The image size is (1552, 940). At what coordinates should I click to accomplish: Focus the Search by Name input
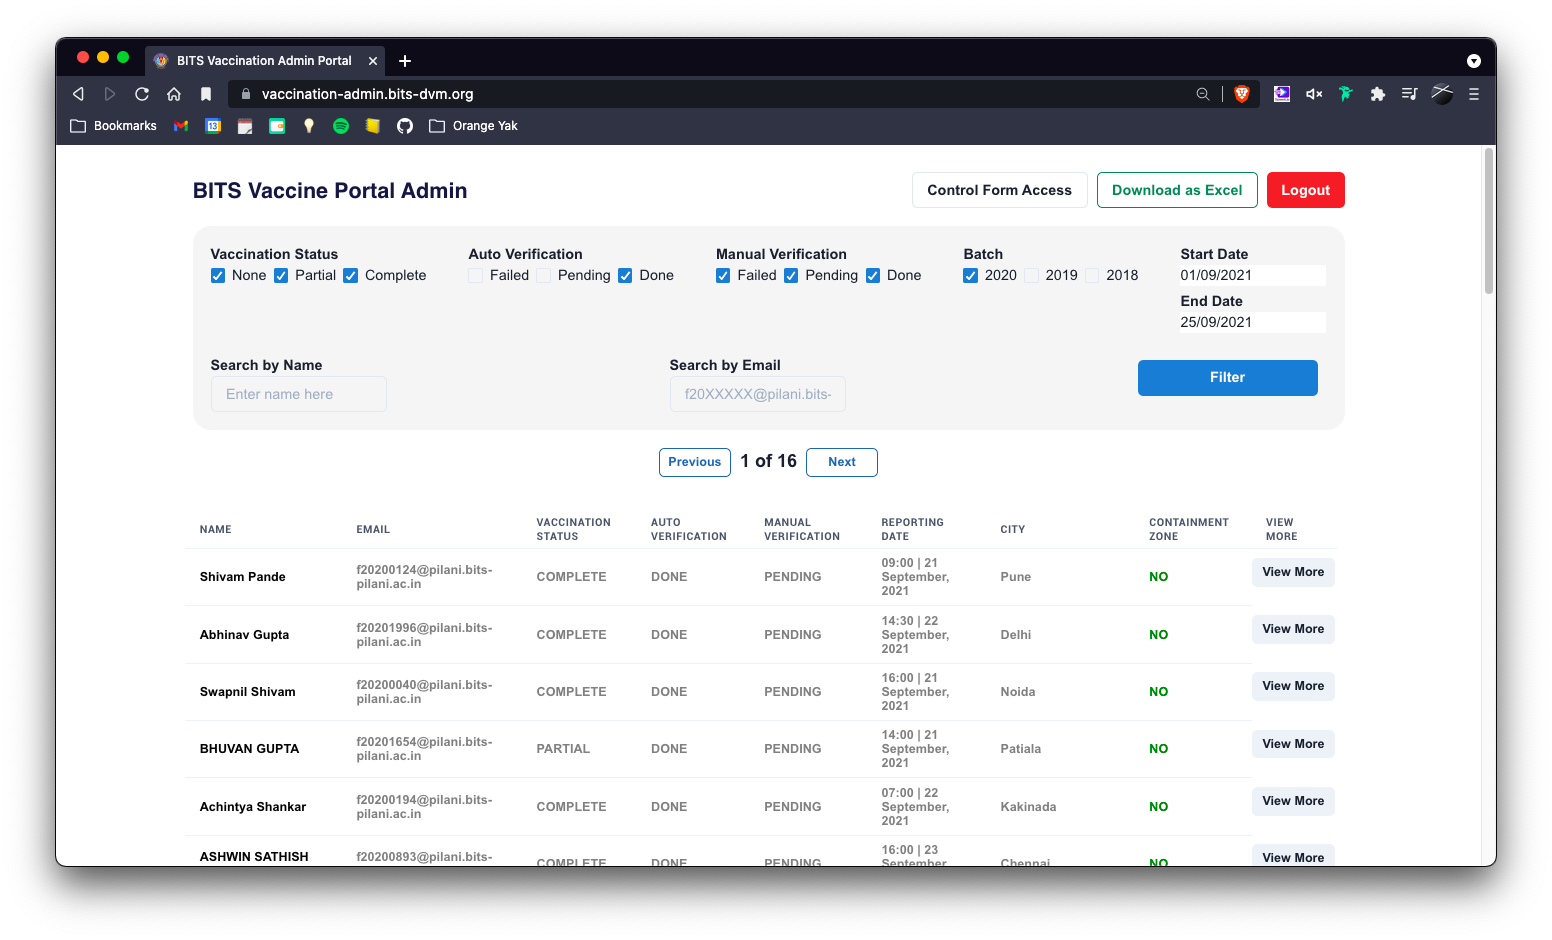click(299, 394)
